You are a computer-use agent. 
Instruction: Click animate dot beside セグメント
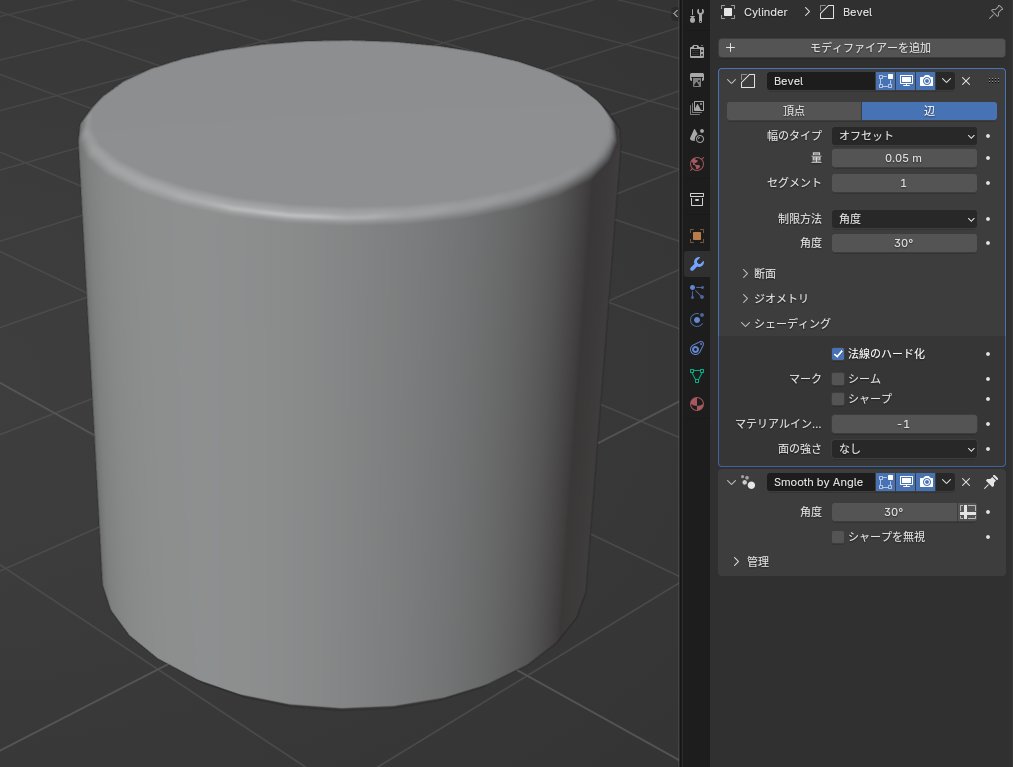(988, 184)
